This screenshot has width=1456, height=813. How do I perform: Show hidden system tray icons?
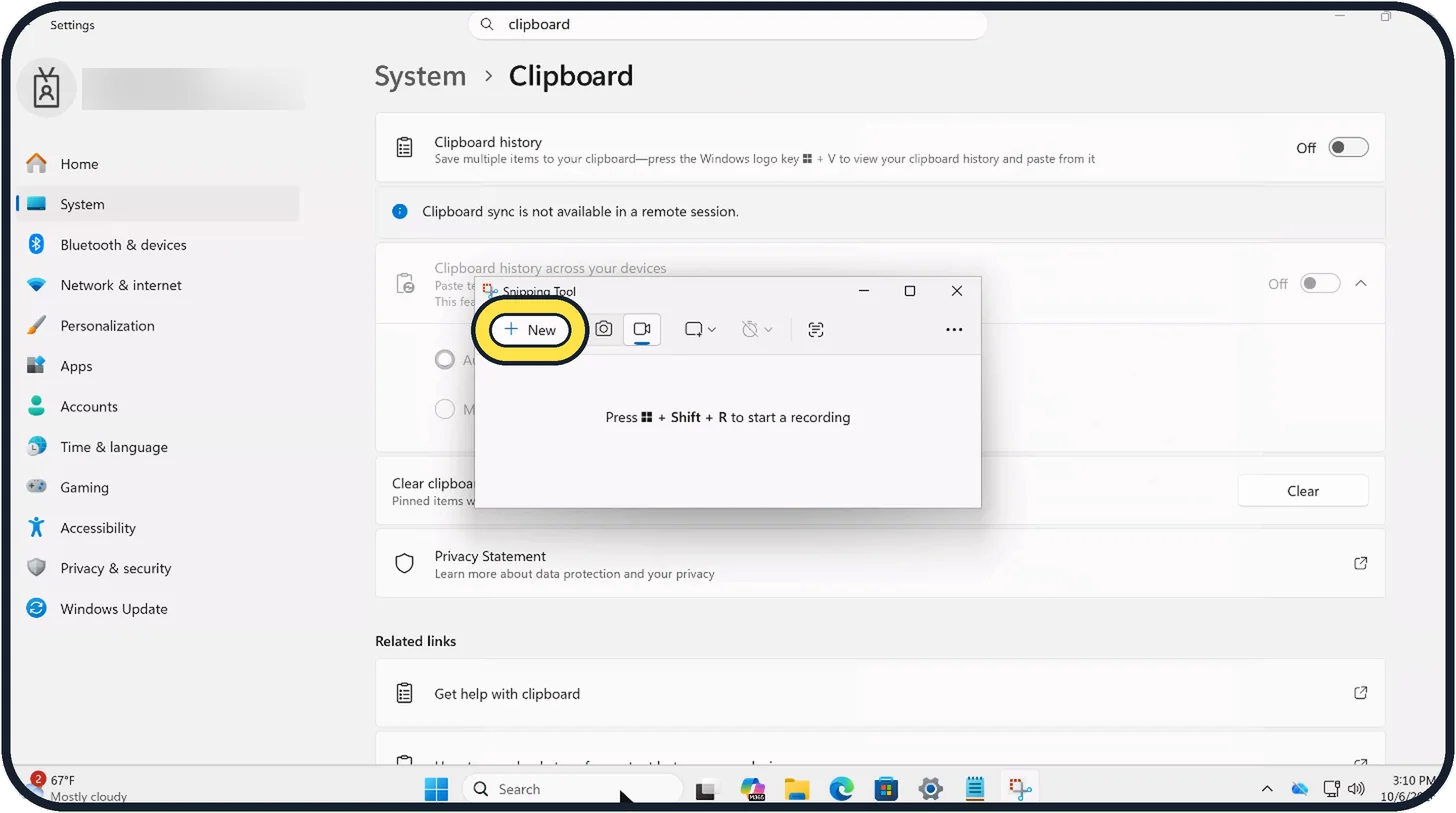pyautogui.click(x=1267, y=789)
